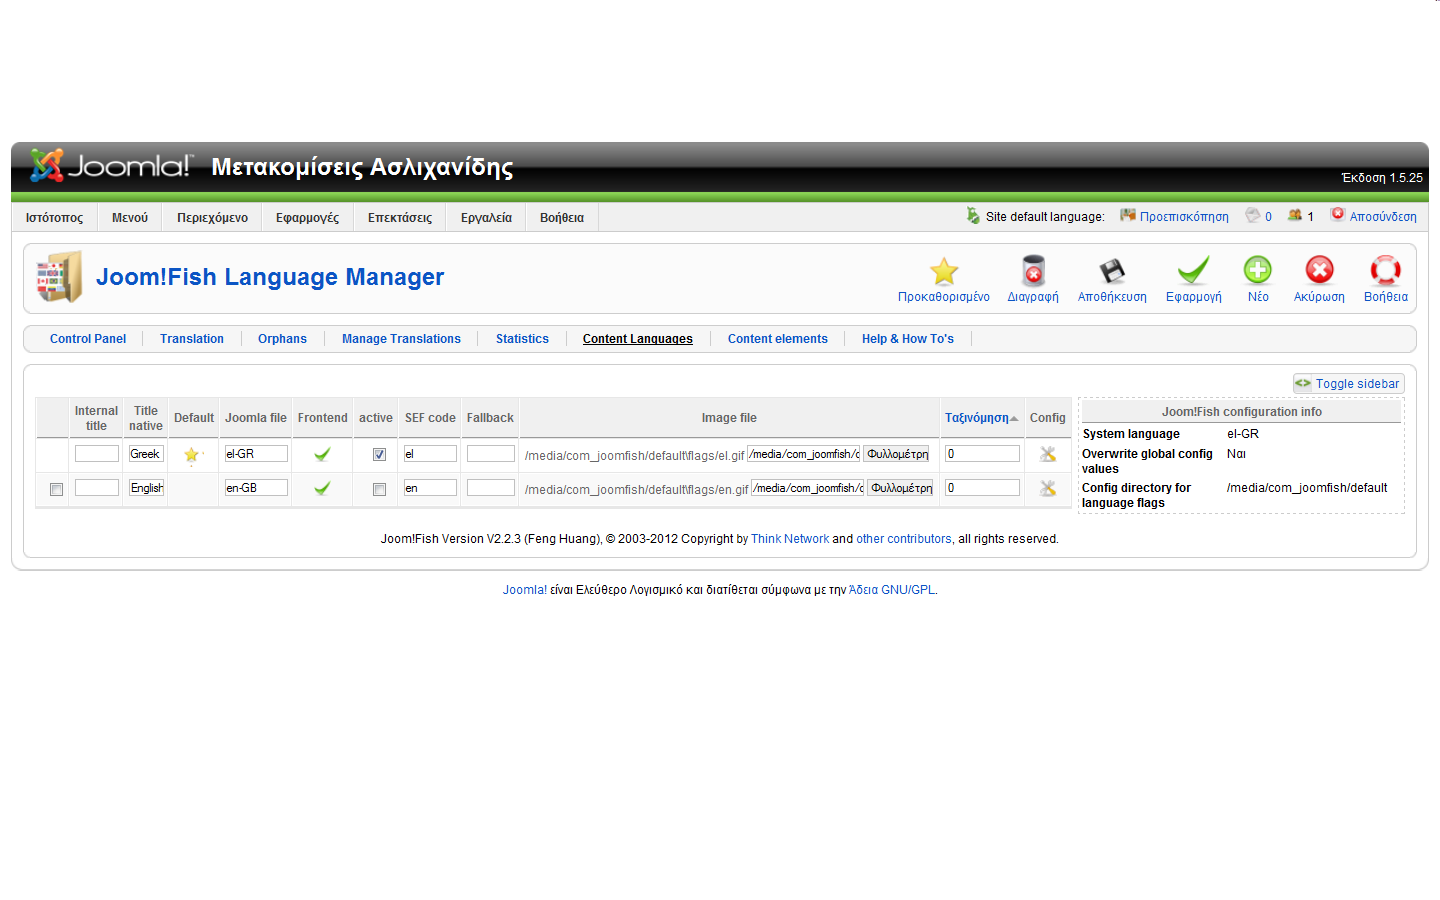Click the Think Network link

pos(790,539)
